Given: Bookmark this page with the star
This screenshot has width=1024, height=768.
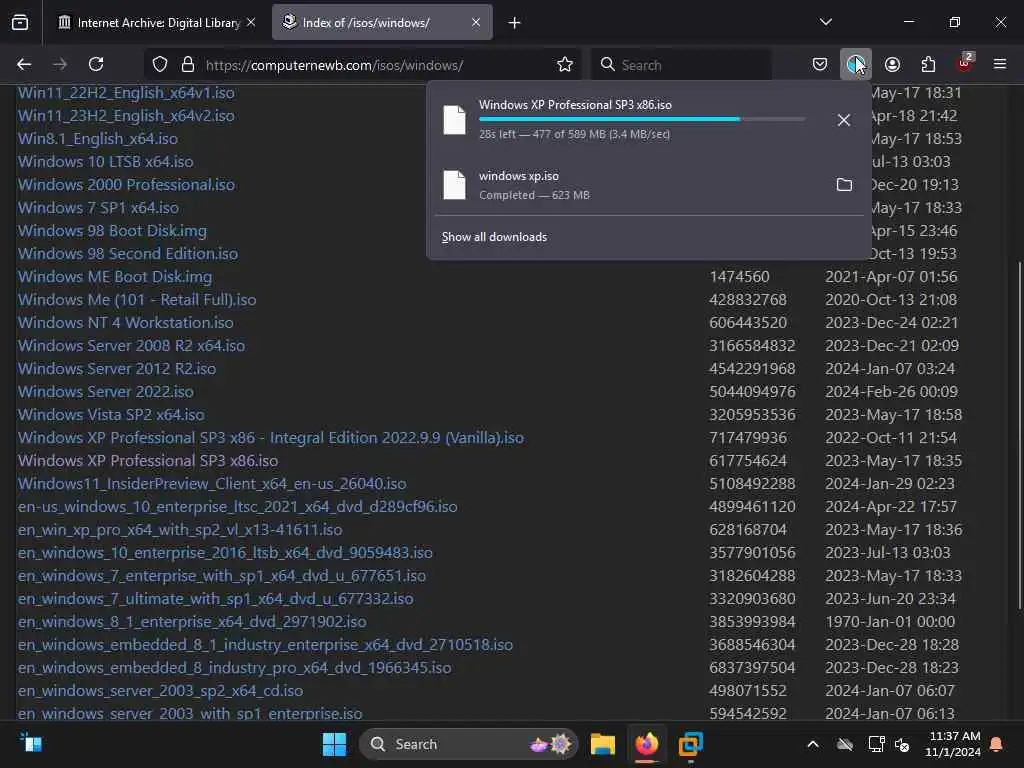Looking at the screenshot, I should point(565,65).
